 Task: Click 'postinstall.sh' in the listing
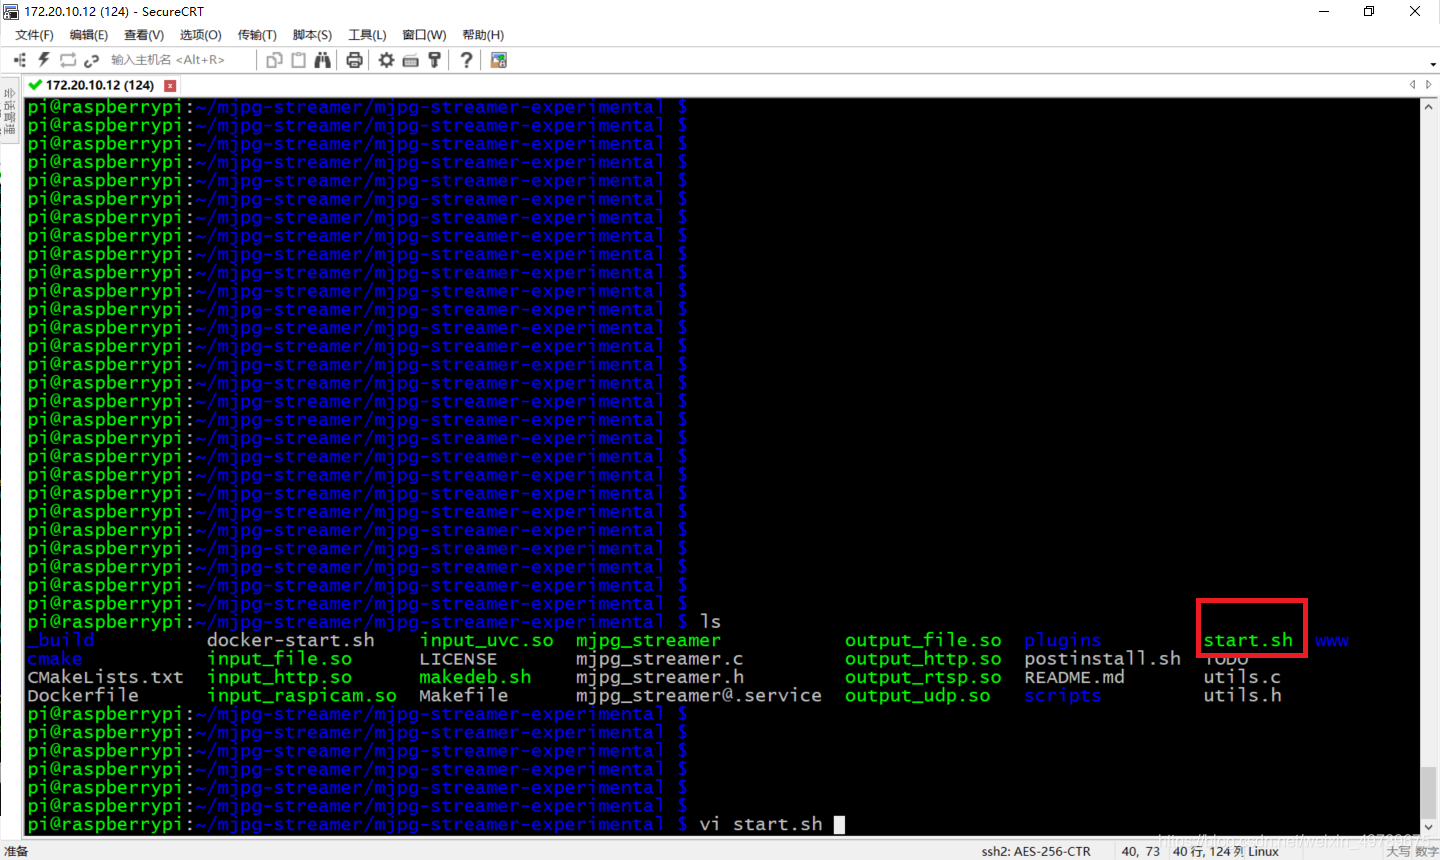[1102, 659]
